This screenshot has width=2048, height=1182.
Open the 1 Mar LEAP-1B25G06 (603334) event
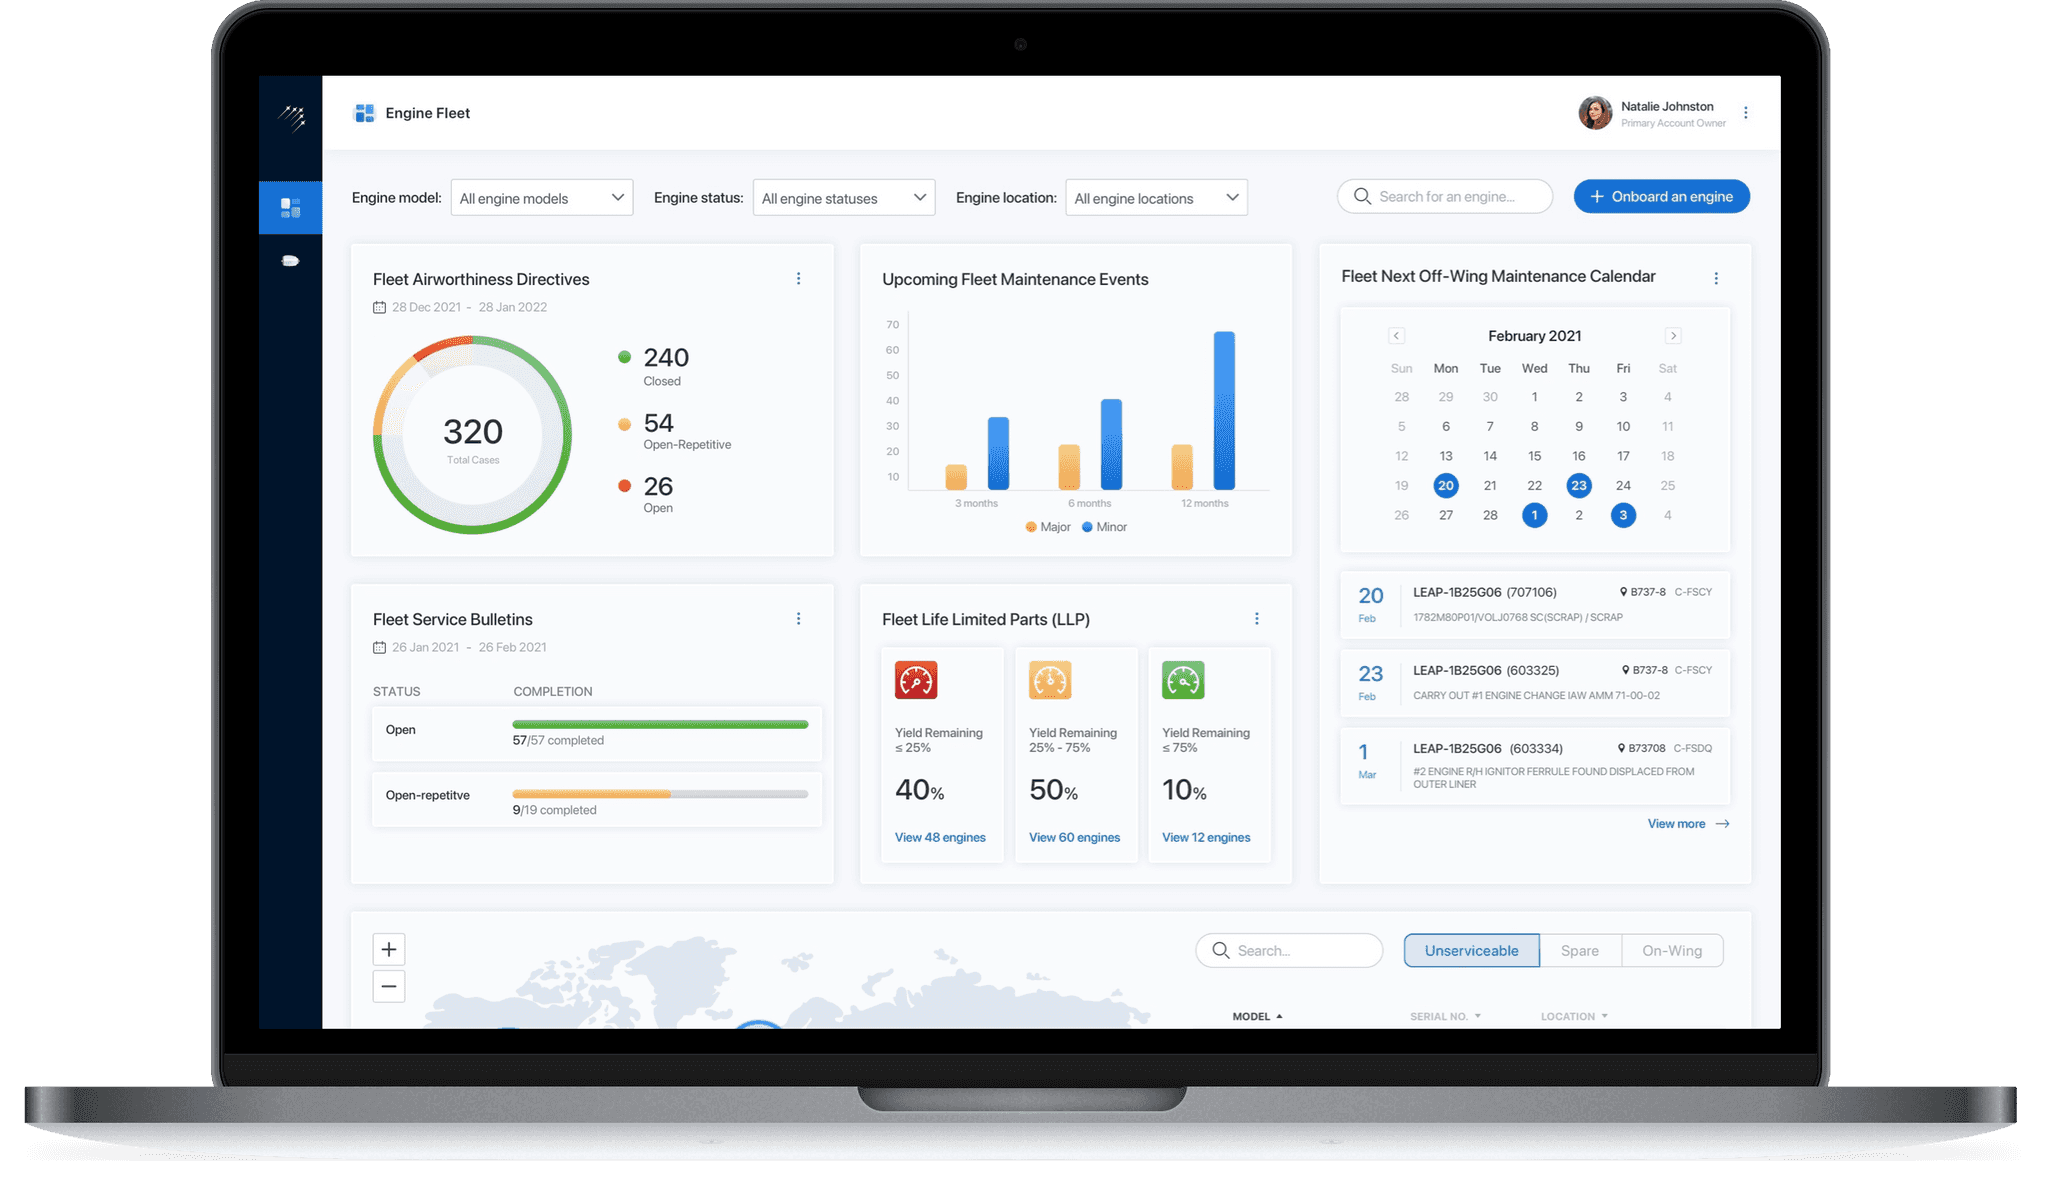pos(1535,766)
